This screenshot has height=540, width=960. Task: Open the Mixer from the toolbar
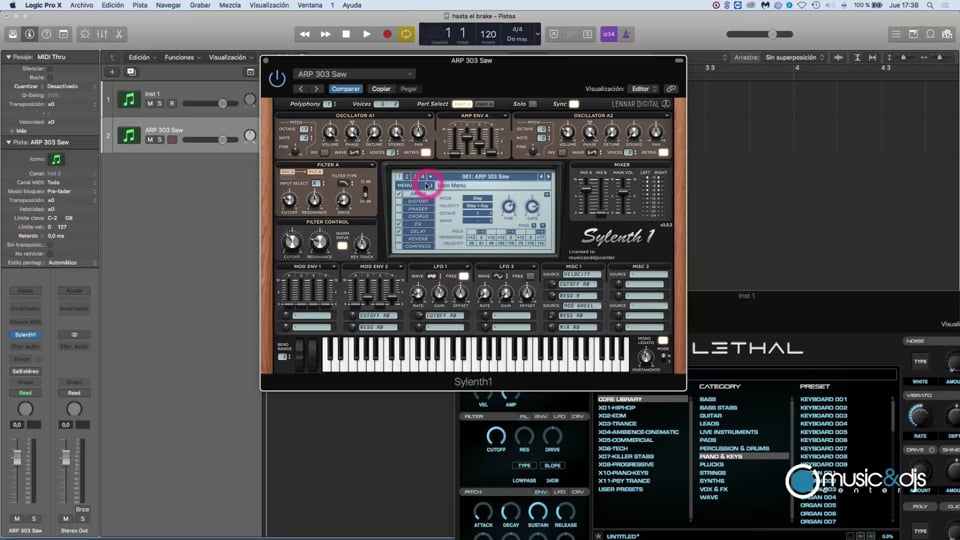click(102, 34)
